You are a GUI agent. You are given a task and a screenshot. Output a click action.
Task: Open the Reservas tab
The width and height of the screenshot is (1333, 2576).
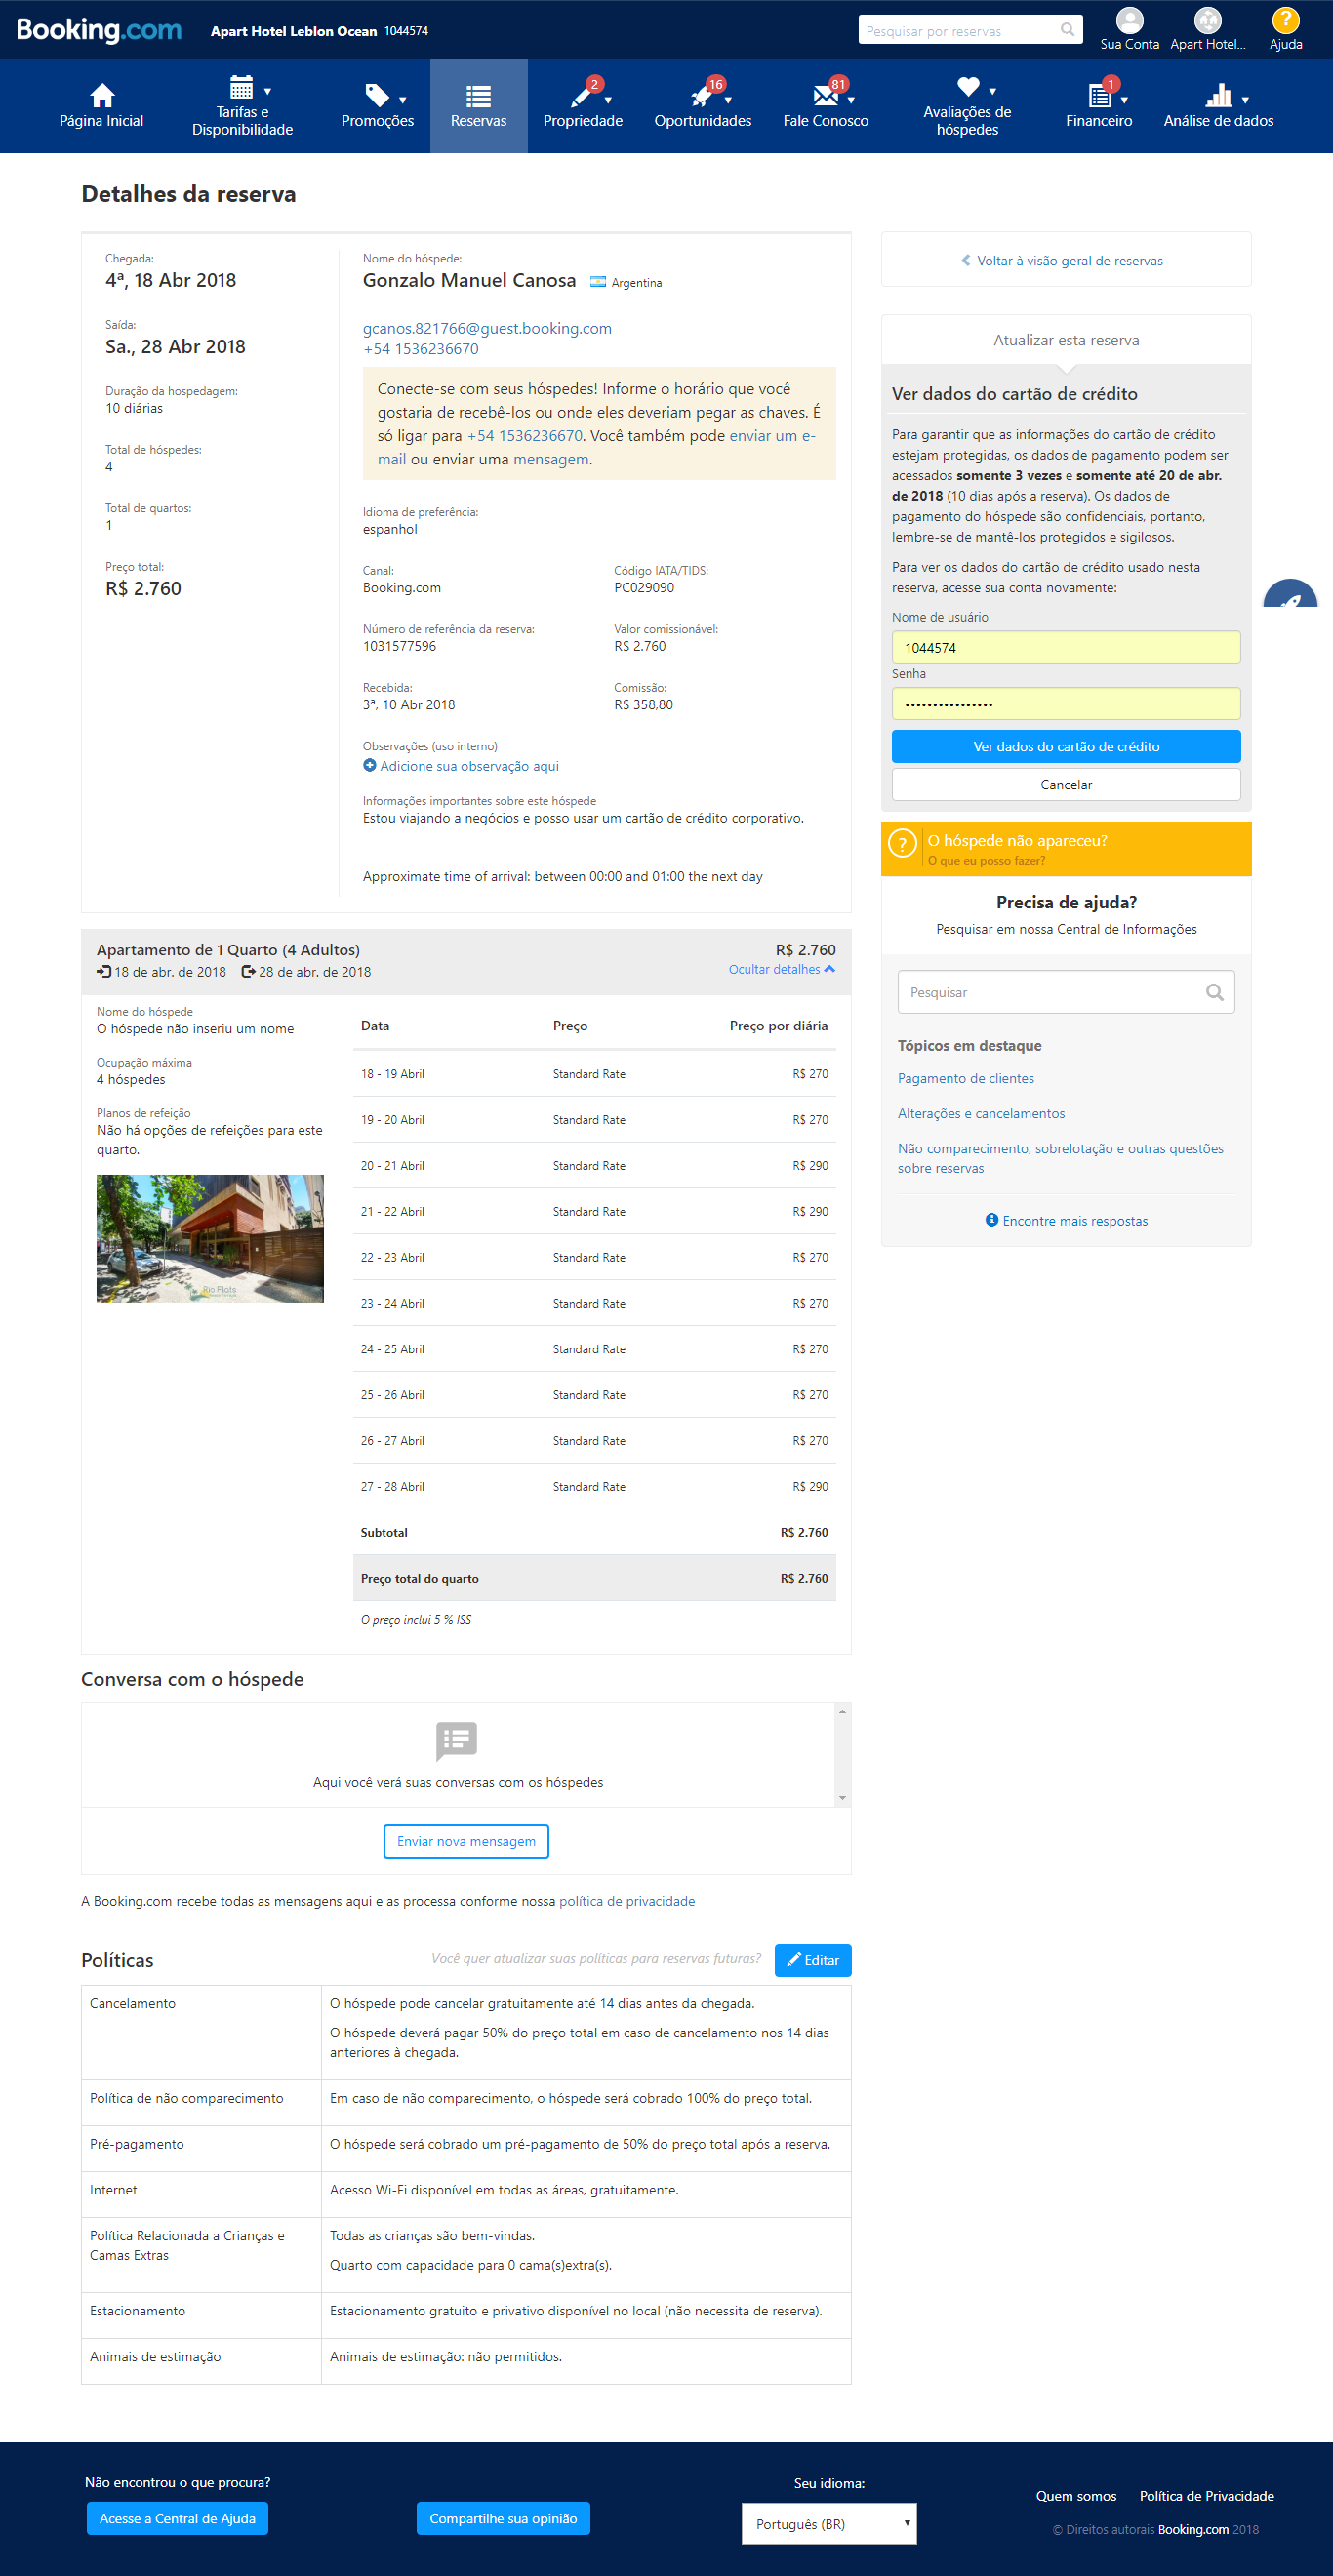click(x=479, y=106)
